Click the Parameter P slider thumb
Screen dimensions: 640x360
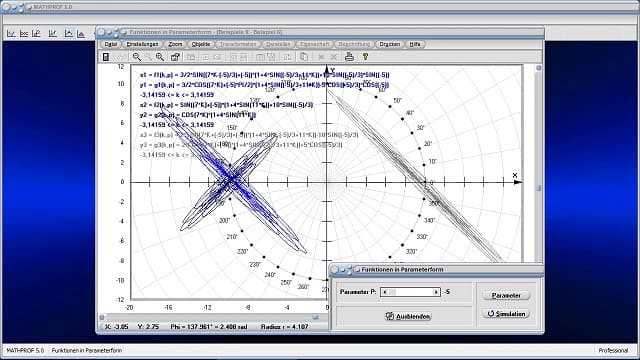click(392, 292)
